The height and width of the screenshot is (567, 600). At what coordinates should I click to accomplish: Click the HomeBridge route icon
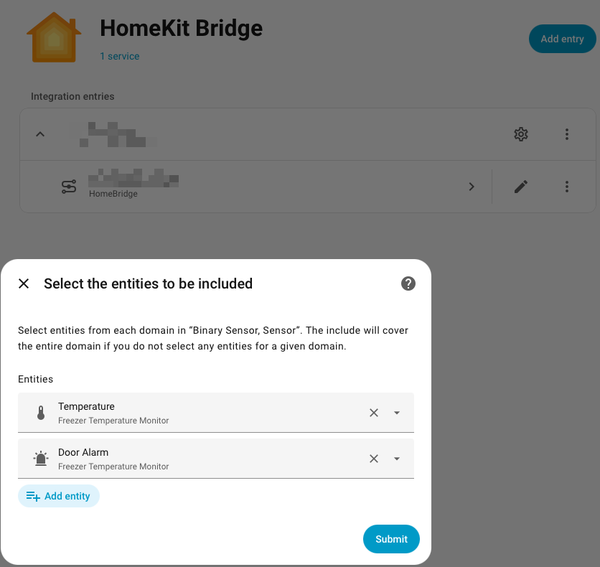click(68, 187)
